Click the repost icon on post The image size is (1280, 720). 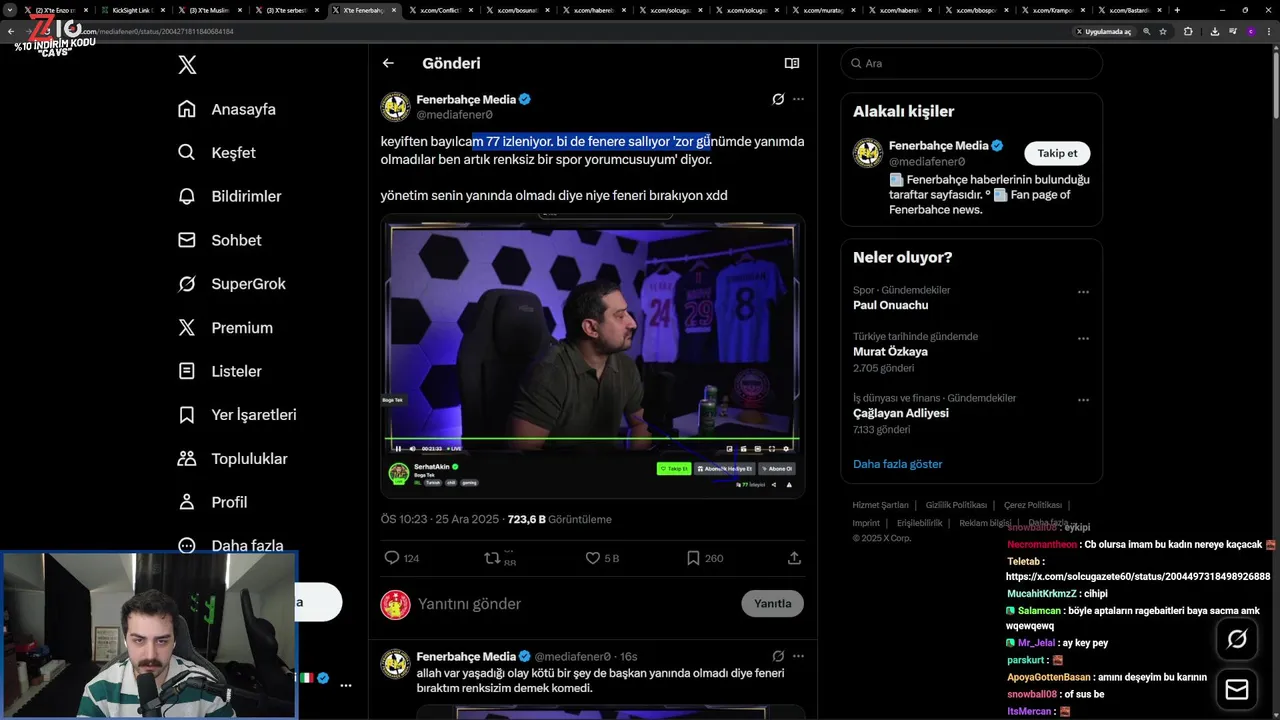pyautogui.click(x=492, y=558)
